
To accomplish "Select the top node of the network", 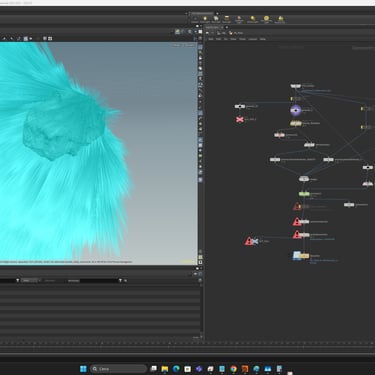I will (x=296, y=86).
